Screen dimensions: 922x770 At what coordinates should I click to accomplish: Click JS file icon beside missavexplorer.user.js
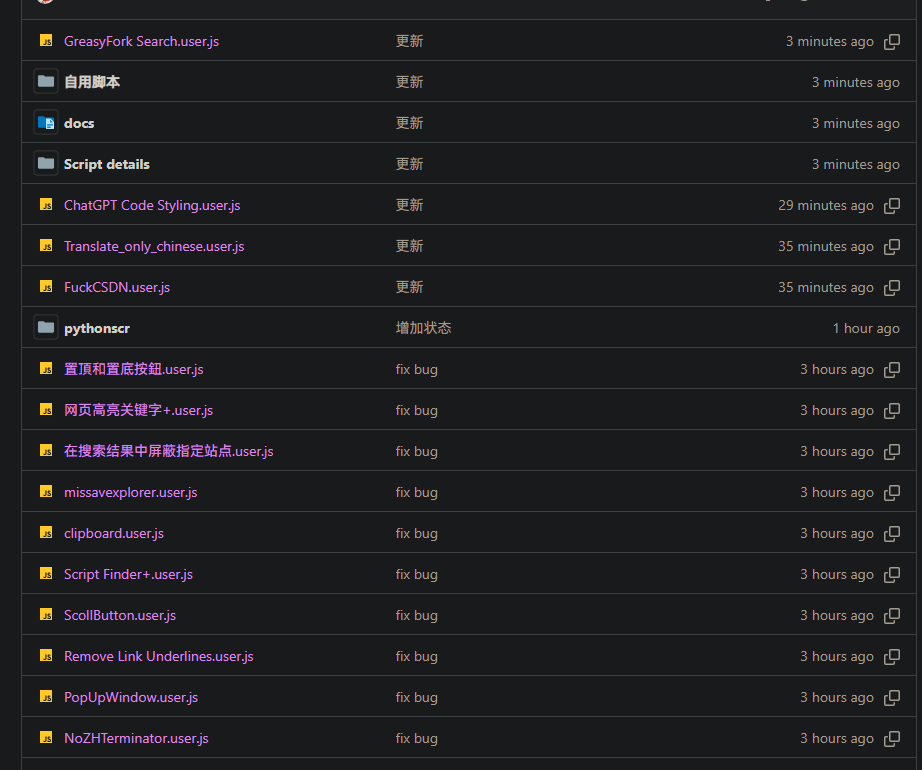point(46,491)
